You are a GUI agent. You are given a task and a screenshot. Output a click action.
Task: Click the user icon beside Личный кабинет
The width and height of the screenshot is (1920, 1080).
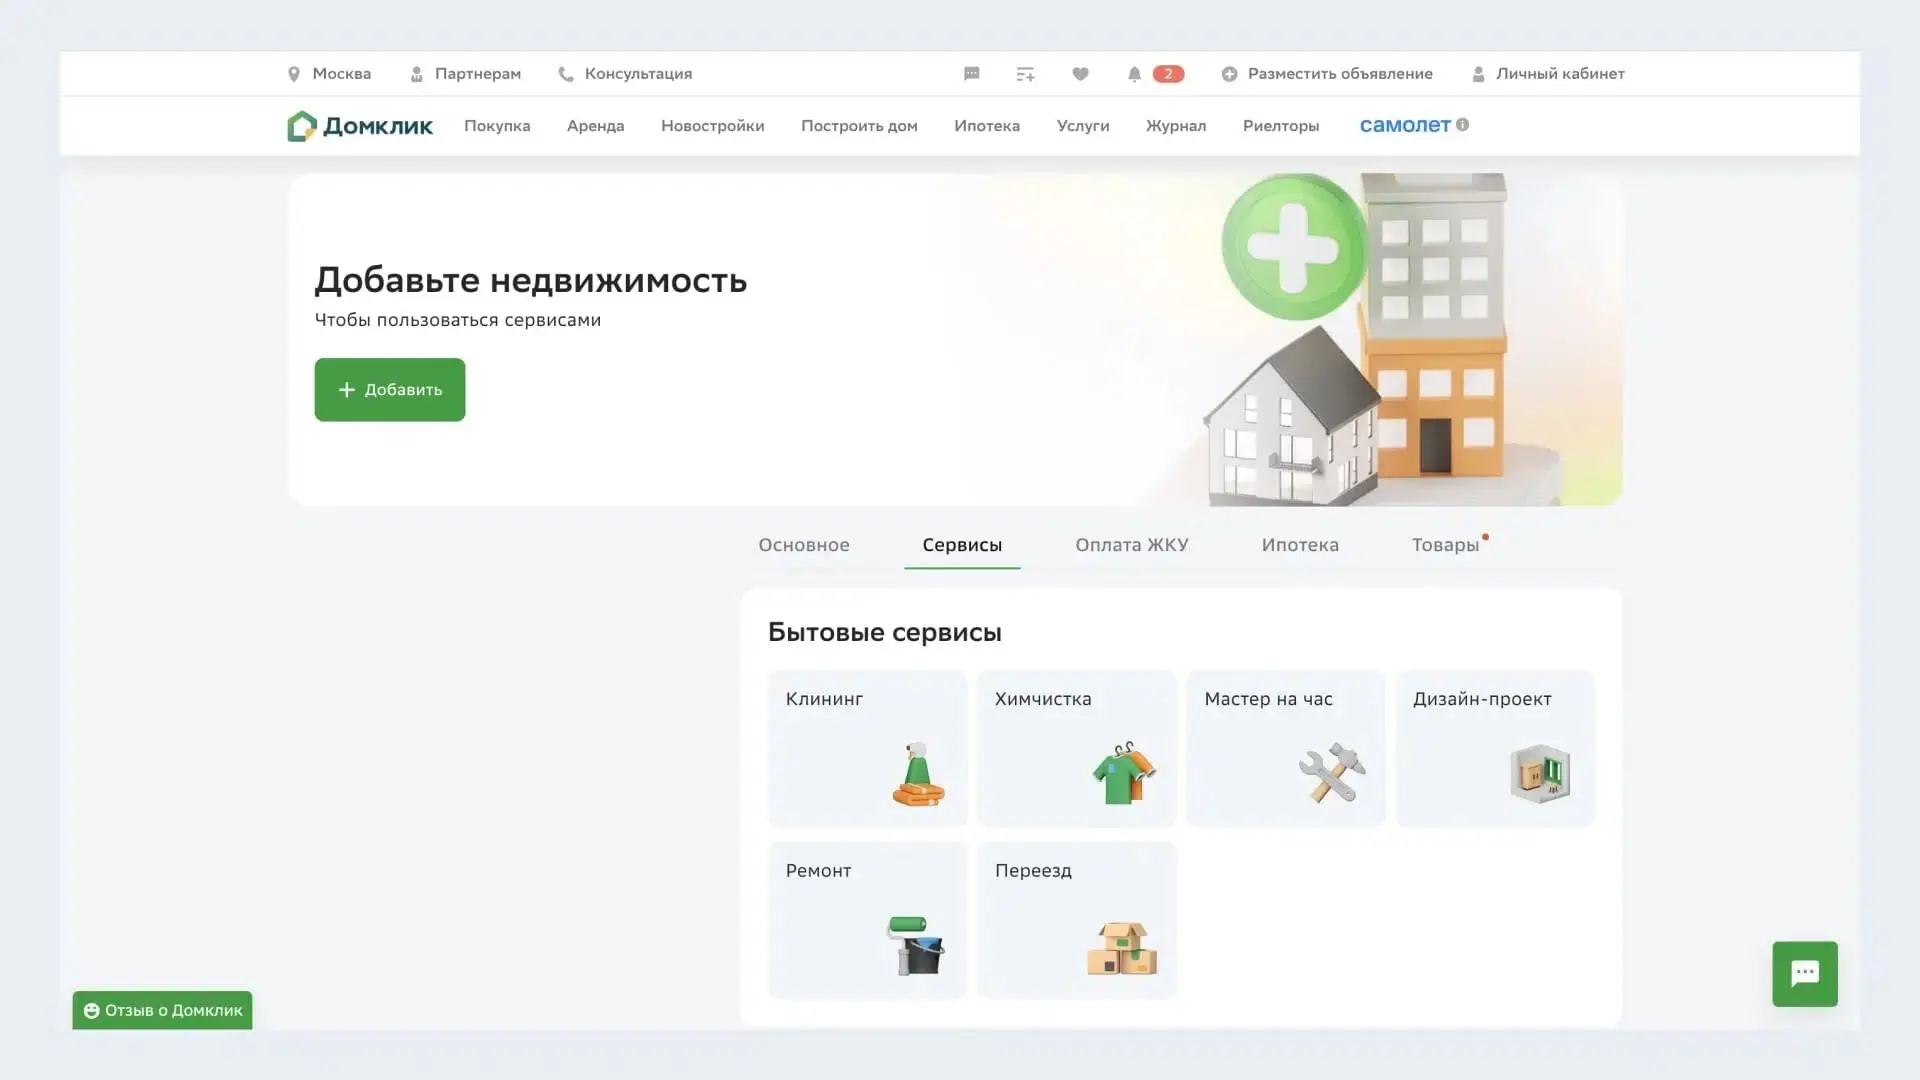[x=1478, y=74]
